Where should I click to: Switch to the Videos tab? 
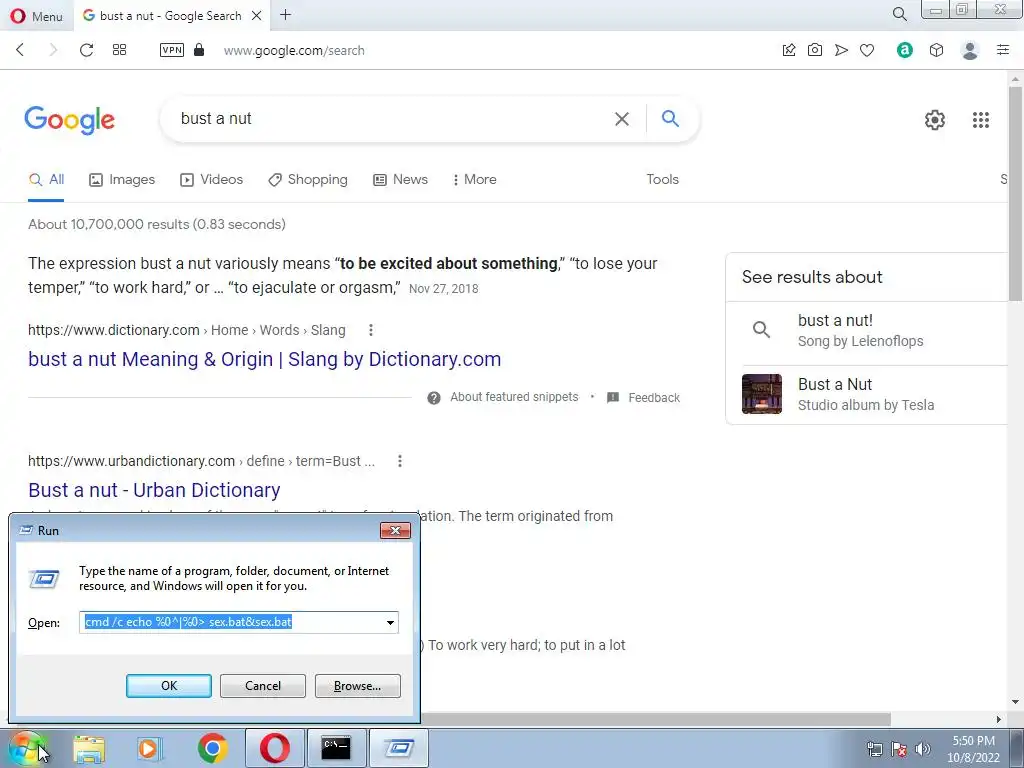pyautogui.click(x=212, y=180)
